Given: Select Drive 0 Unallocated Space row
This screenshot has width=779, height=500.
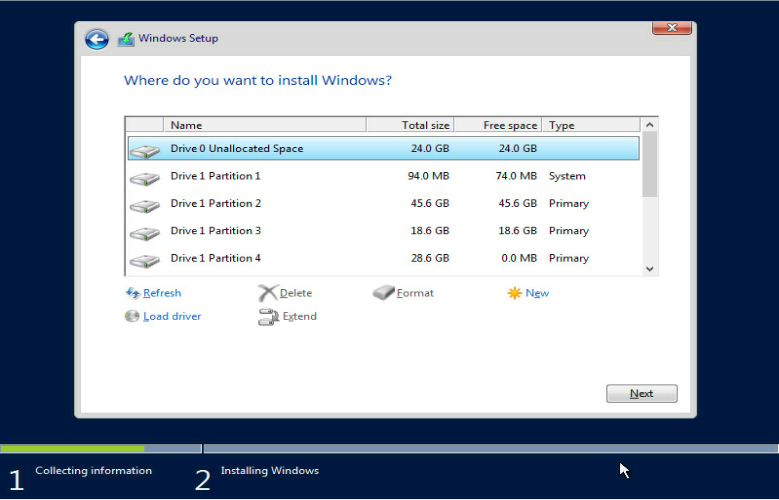Looking at the screenshot, I should tap(384, 148).
